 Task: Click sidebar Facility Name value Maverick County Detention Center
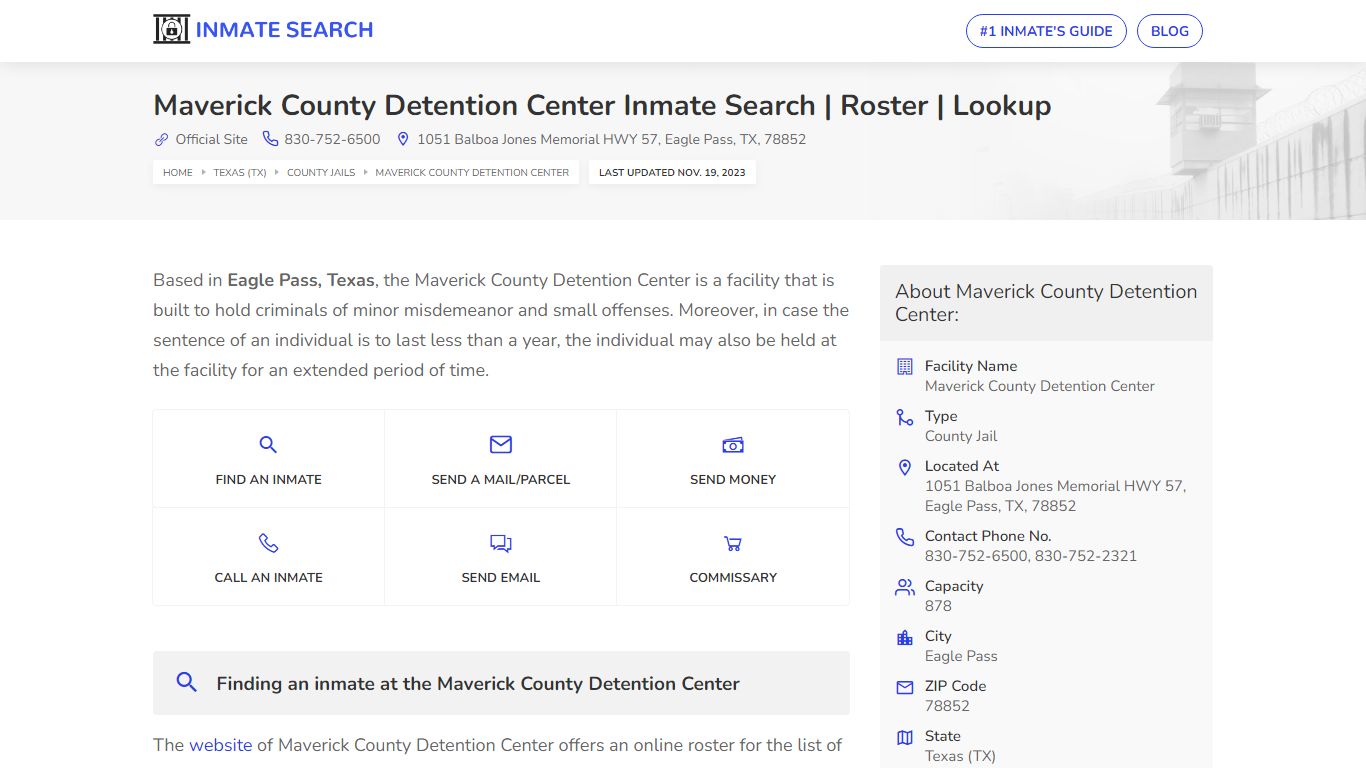click(x=1040, y=386)
